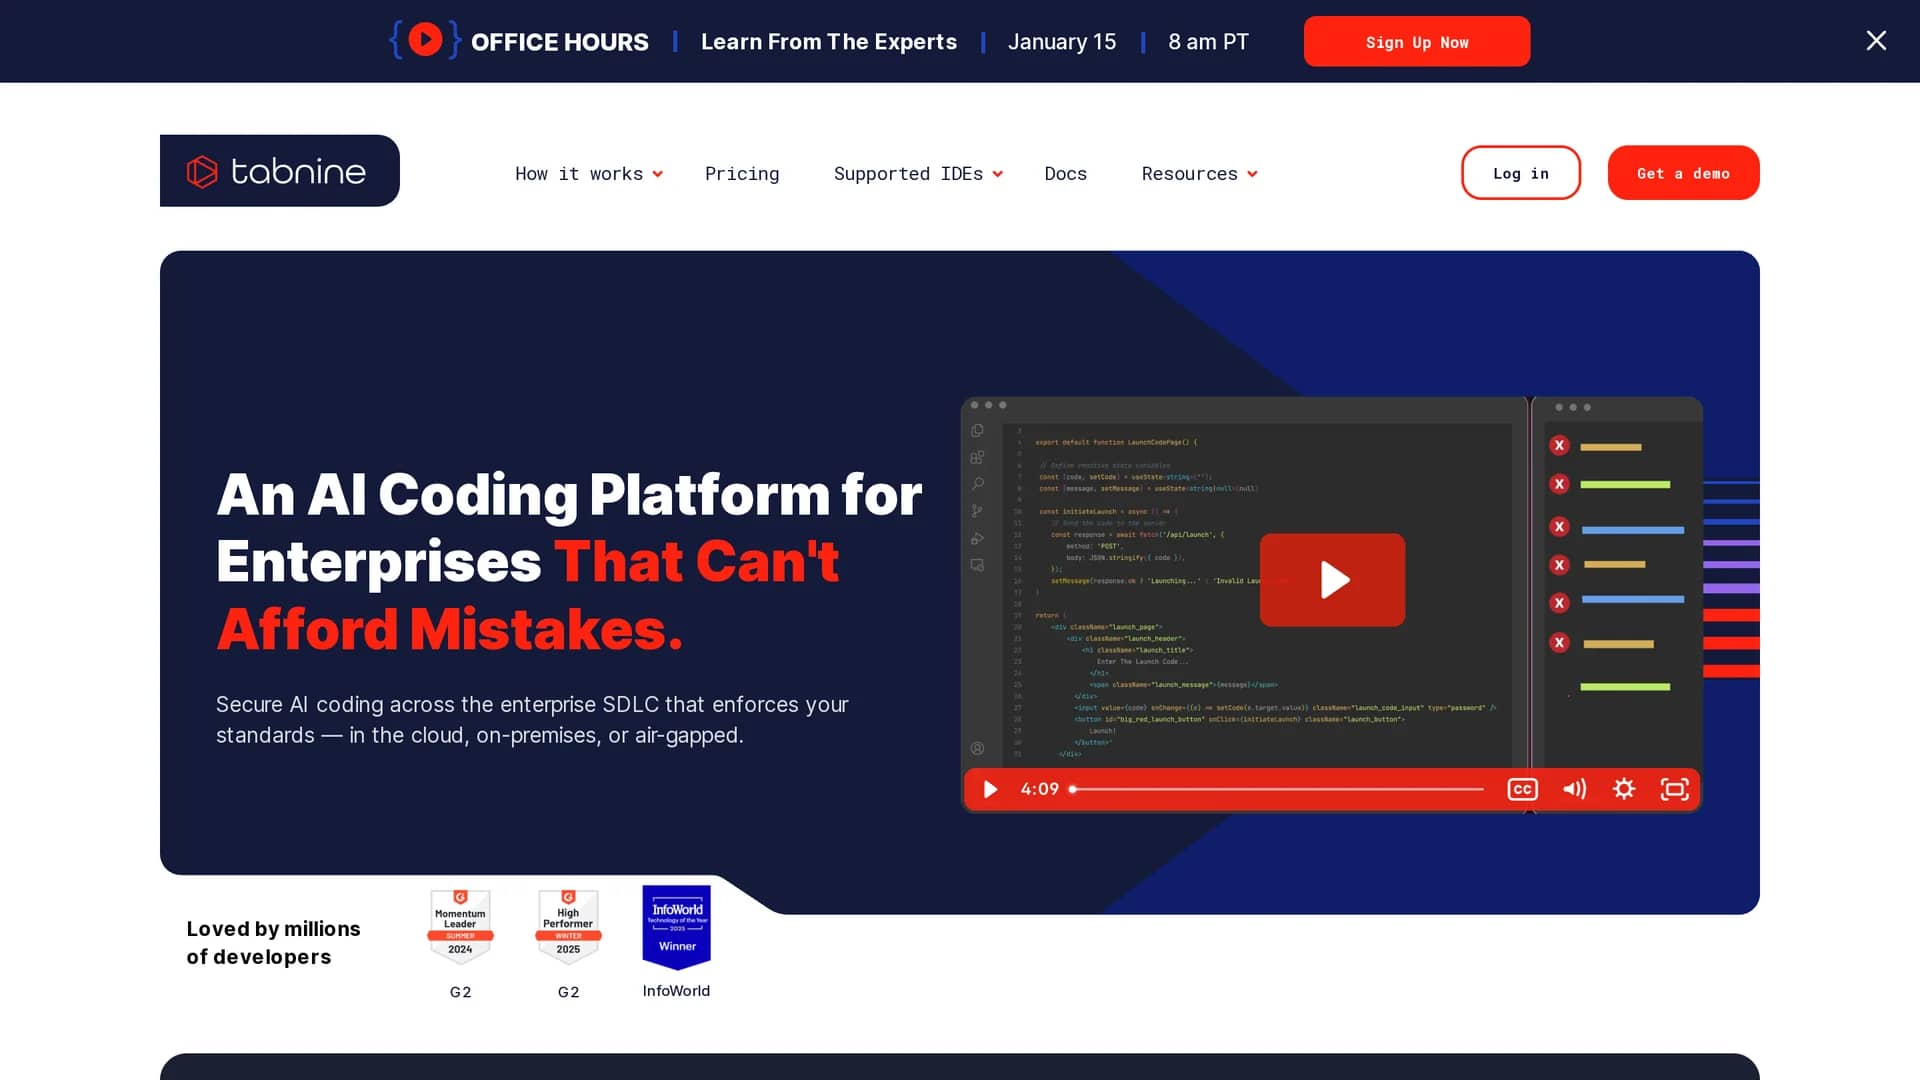Viewport: 1920px width, 1080px height.
Task: Click the January 15 date text
Action: (1062, 42)
